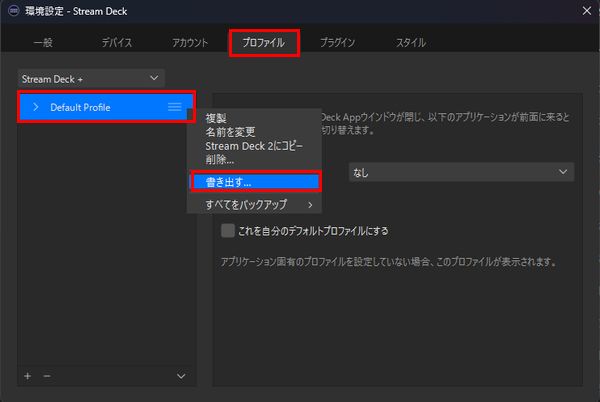600x402 pixels.
Task: Open the なし application dropdown
Action: coord(461,172)
